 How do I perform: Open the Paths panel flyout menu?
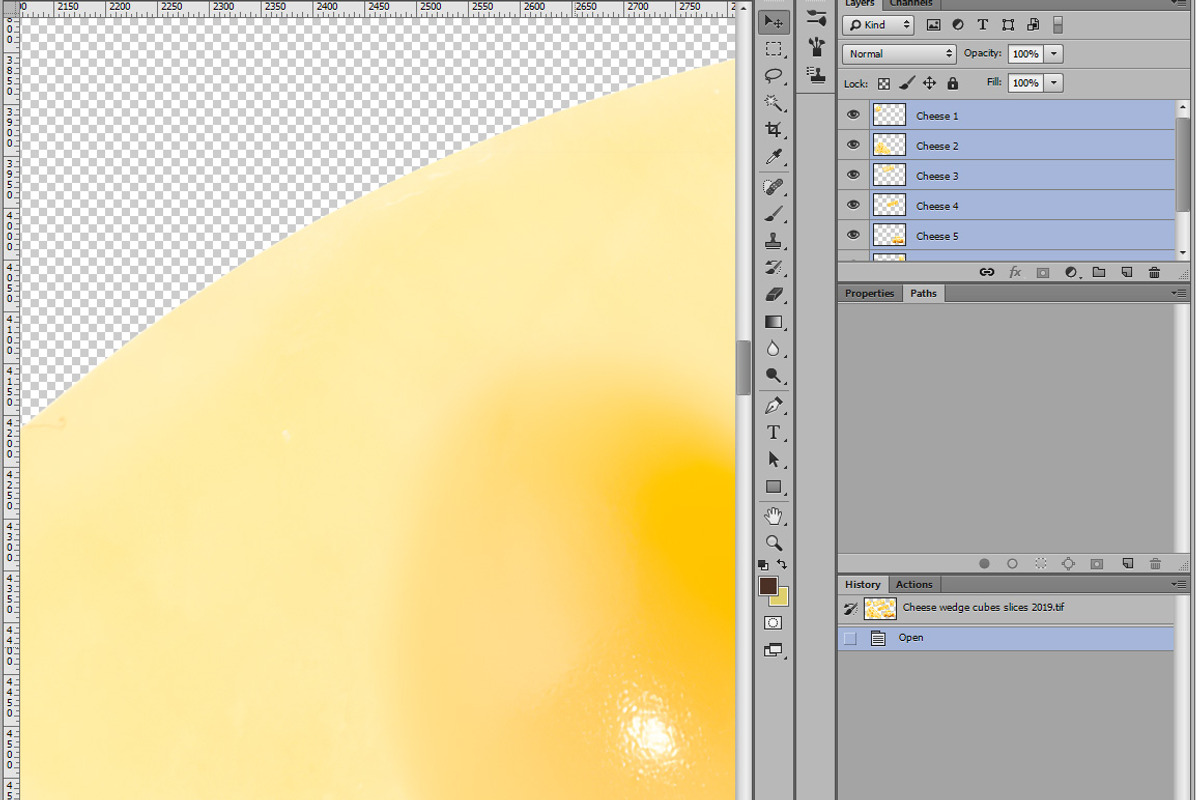tap(1181, 293)
